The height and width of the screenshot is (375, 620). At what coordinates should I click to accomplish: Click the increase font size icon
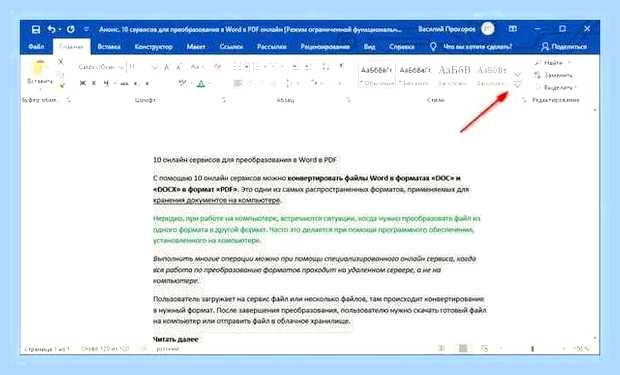167,67
